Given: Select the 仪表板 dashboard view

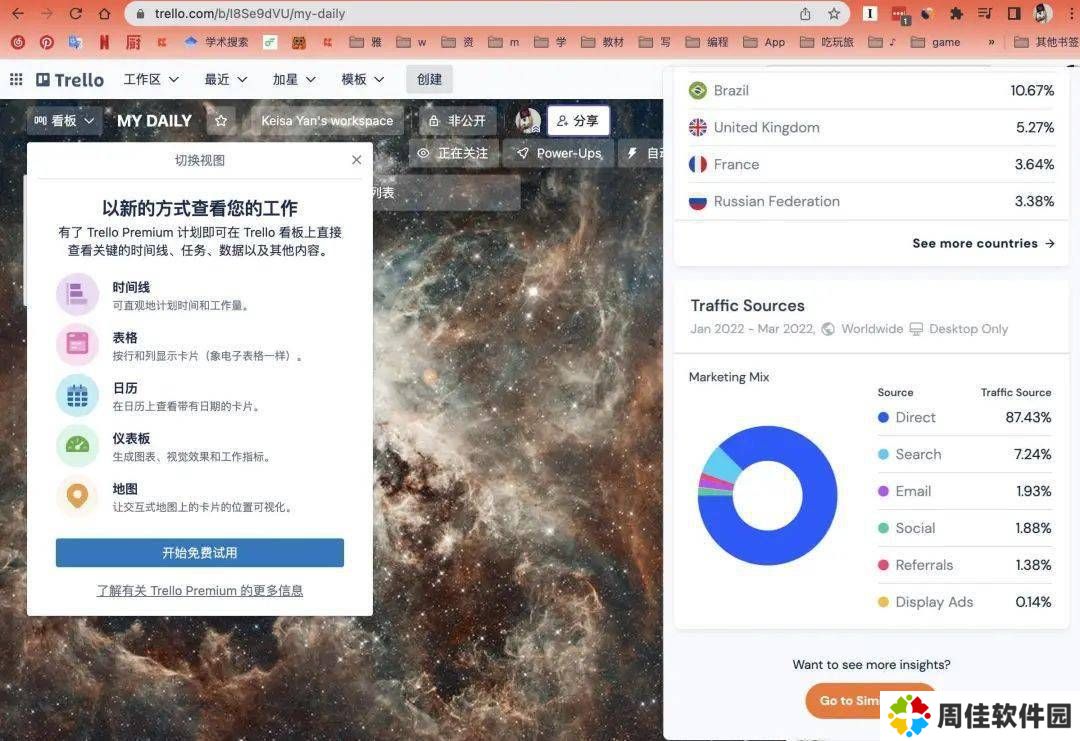Looking at the screenshot, I should pos(200,446).
